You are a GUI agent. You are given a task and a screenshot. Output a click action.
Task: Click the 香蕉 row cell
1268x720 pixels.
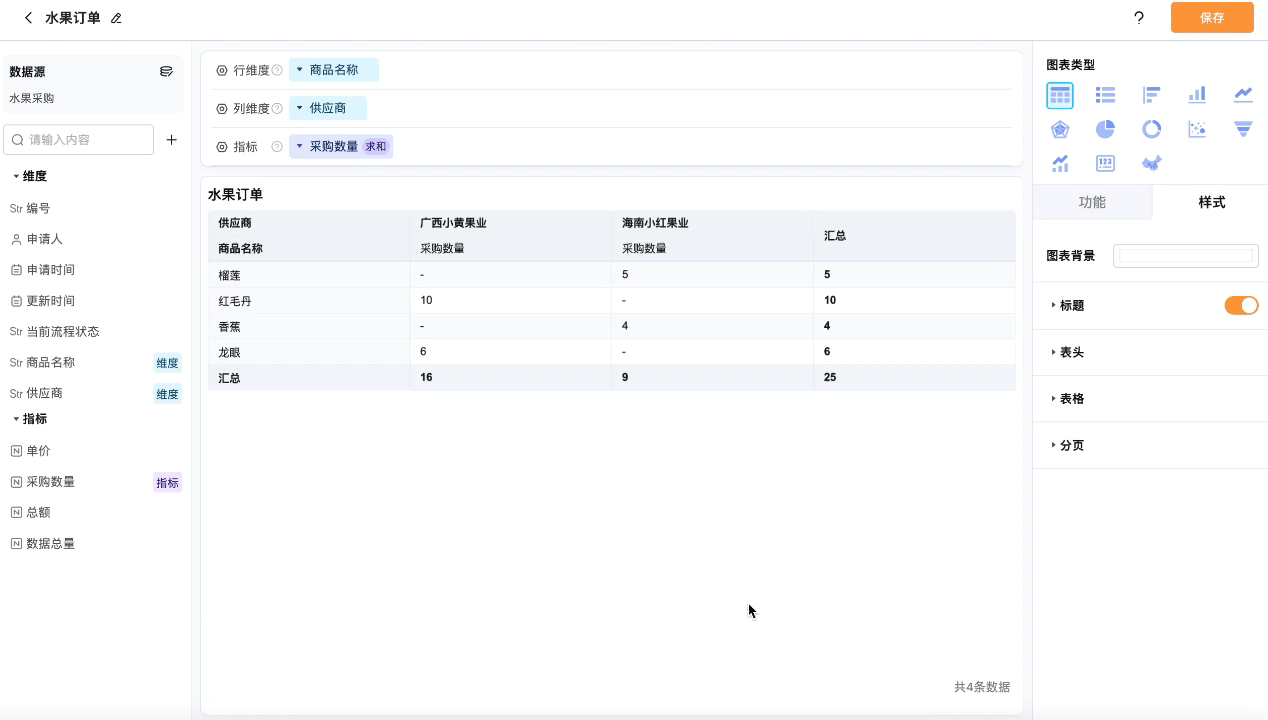pyautogui.click(x=309, y=327)
